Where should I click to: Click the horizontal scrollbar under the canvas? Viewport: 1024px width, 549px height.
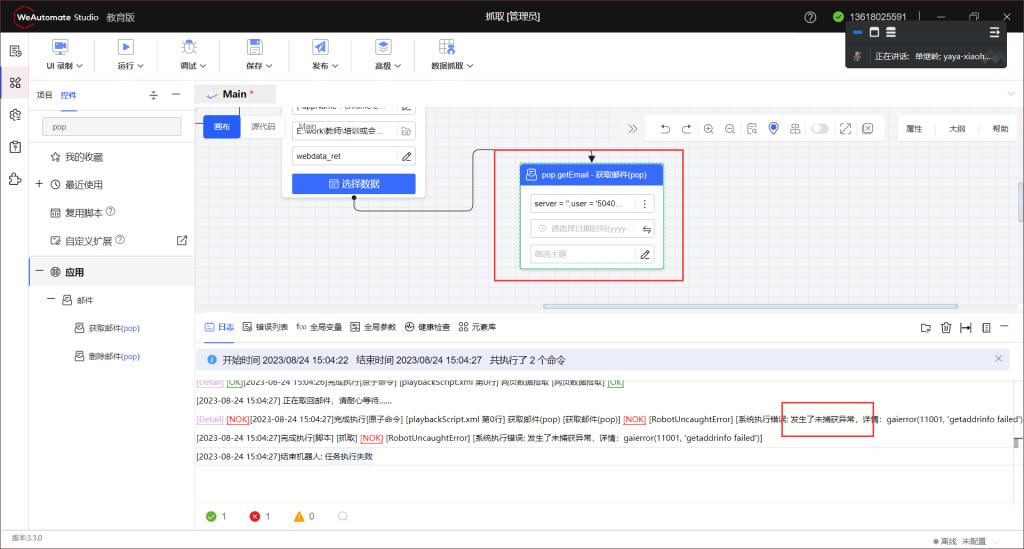coord(750,306)
